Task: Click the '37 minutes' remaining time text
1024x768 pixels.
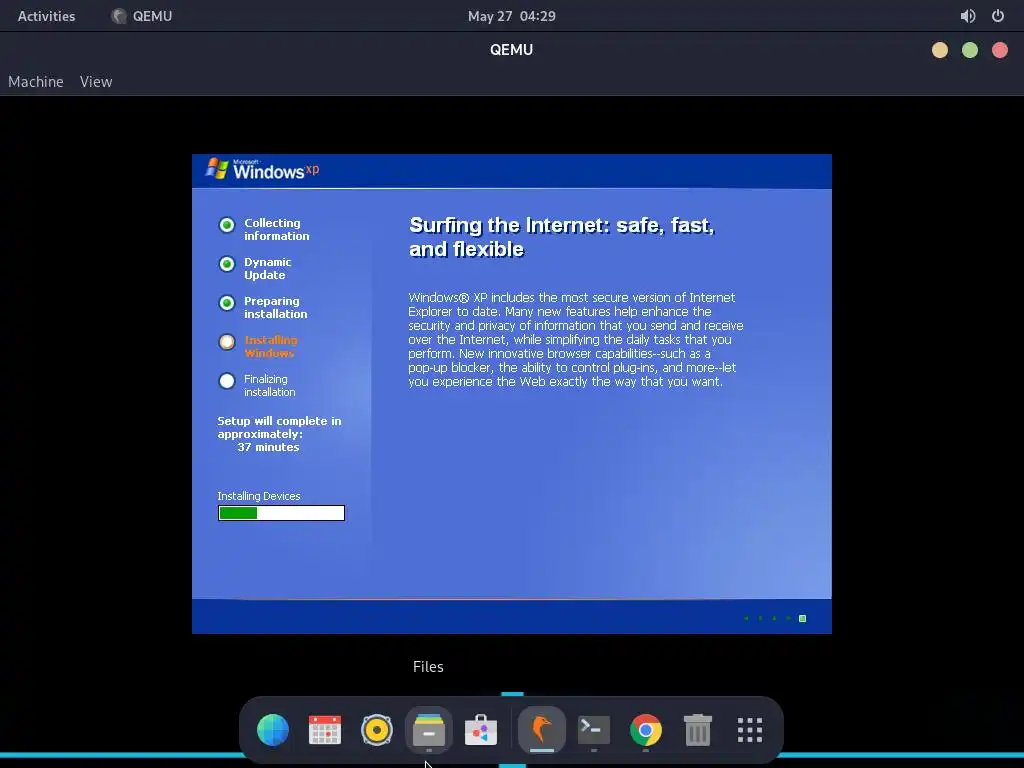Action: click(x=268, y=447)
